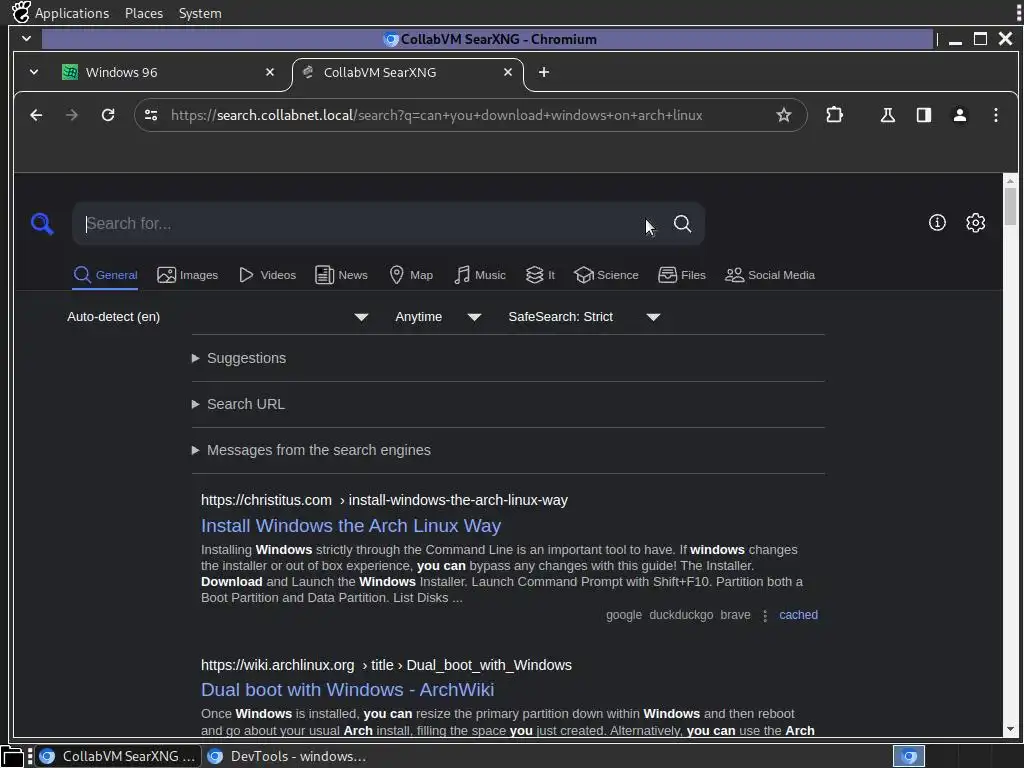1024x768 pixels.
Task: Click the christitus.com result URL
Action: point(384,500)
